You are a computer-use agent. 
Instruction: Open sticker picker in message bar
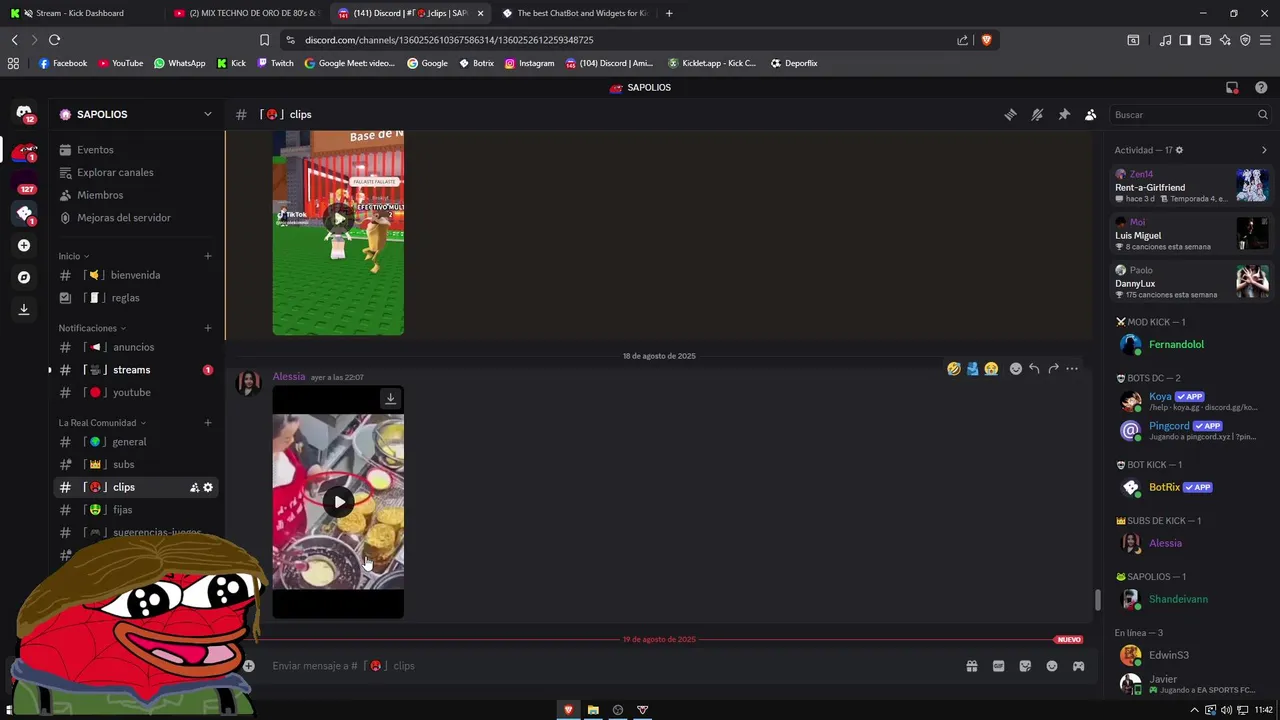tap(1025, 666)
